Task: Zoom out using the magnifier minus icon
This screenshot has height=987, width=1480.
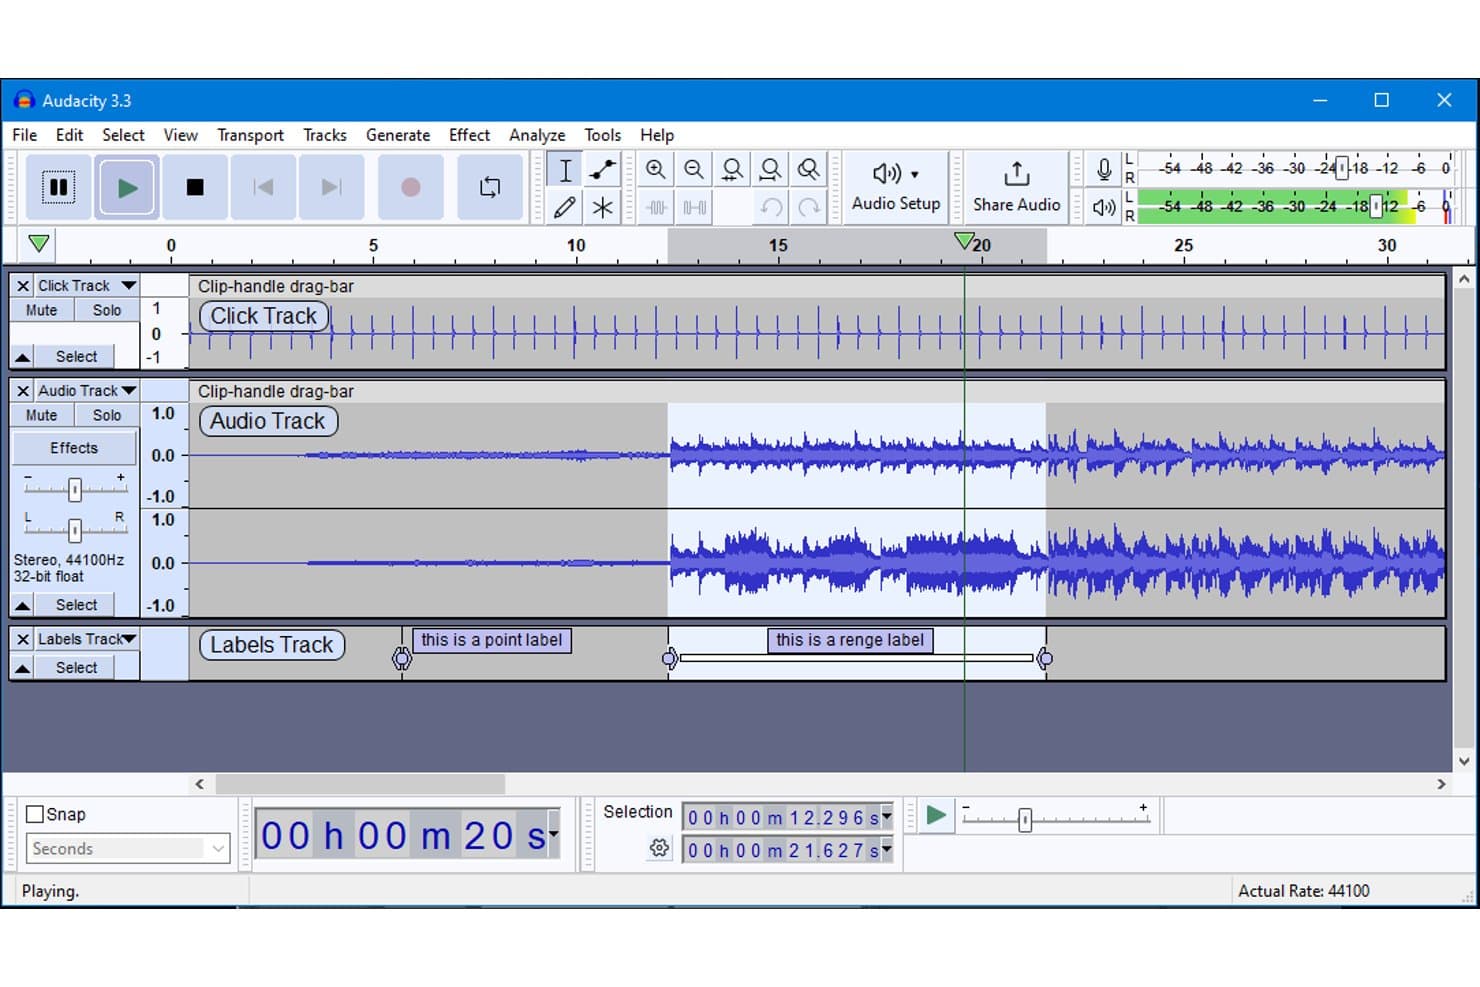Action: [694, 170]
